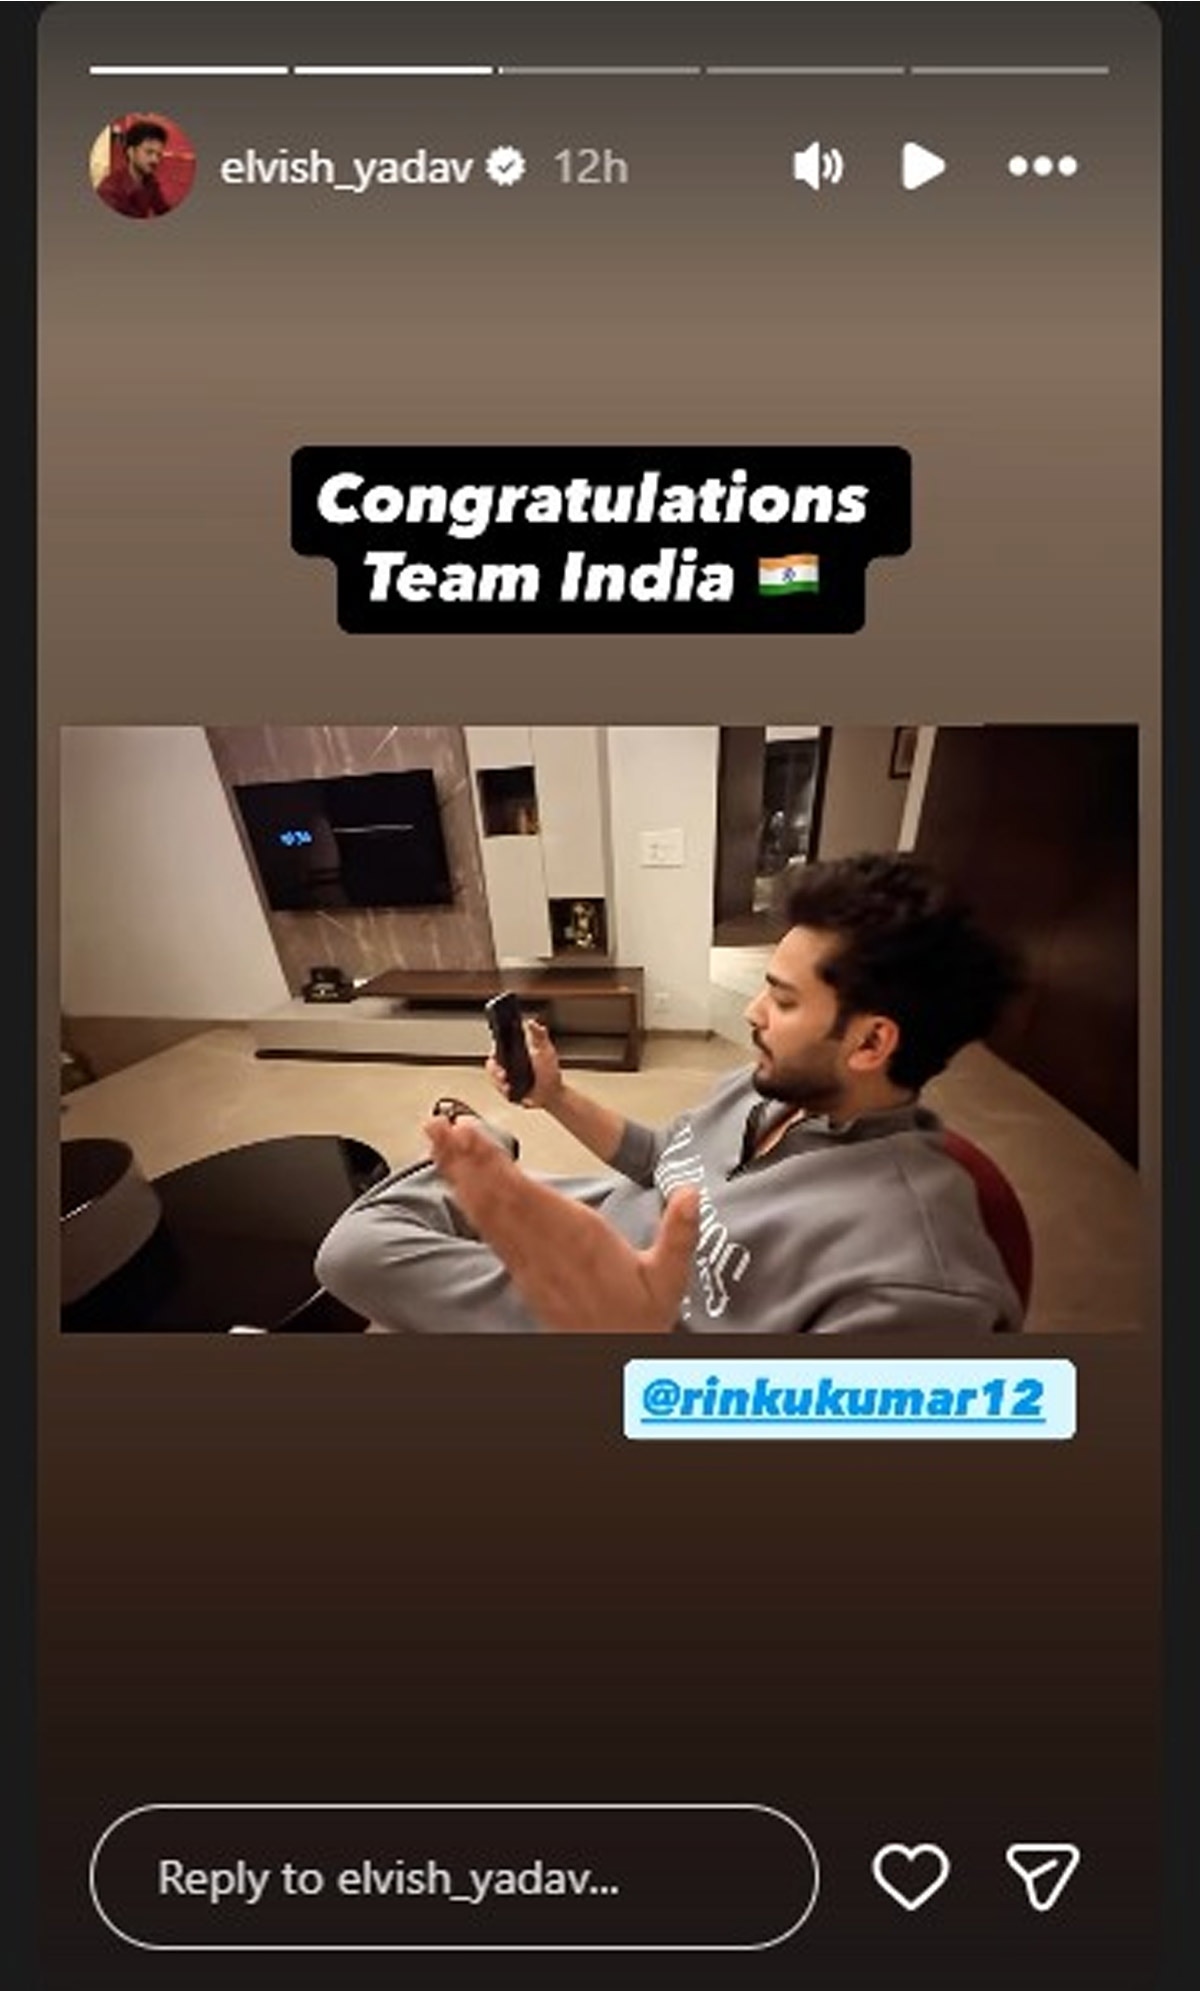Click the Reply to elvish_yadav field

click(x=454, y=1877)
